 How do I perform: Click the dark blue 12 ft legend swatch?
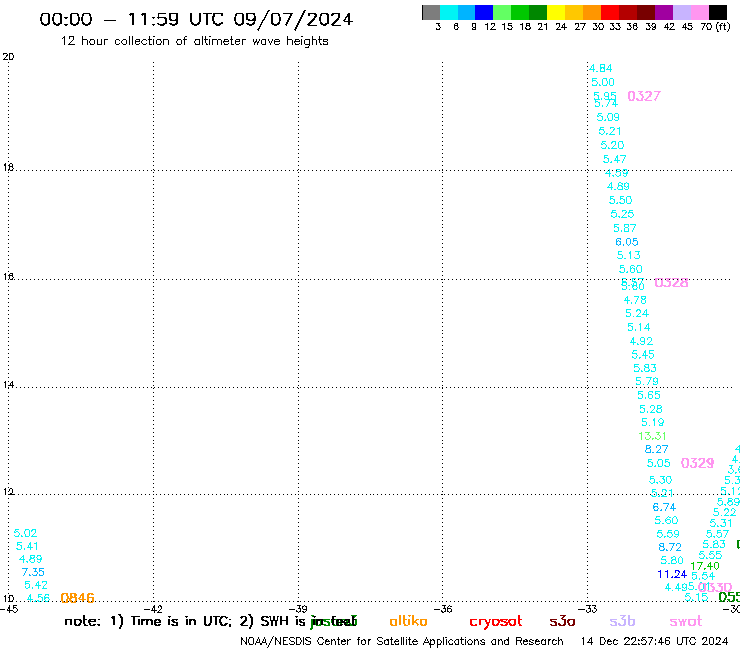point(484,12)
